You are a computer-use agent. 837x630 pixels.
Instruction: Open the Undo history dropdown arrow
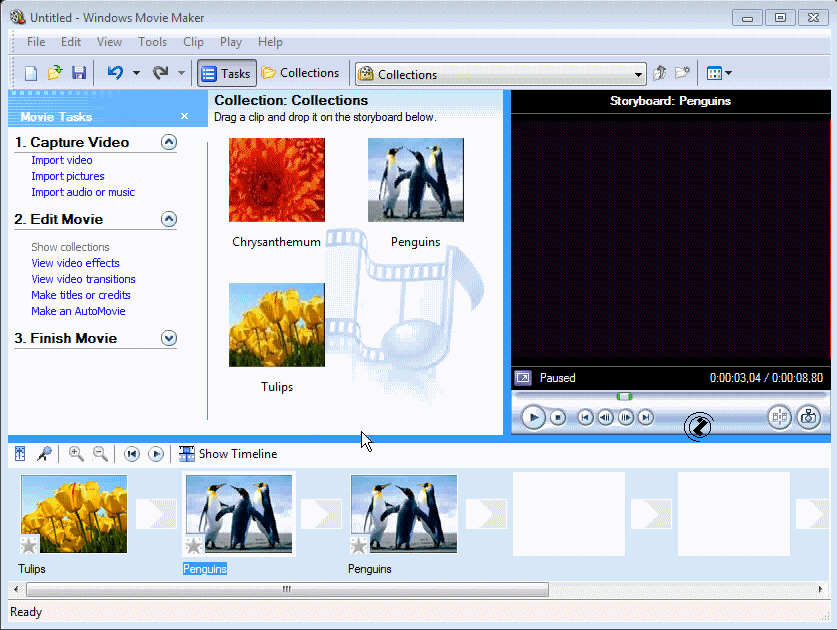point(136,73)
